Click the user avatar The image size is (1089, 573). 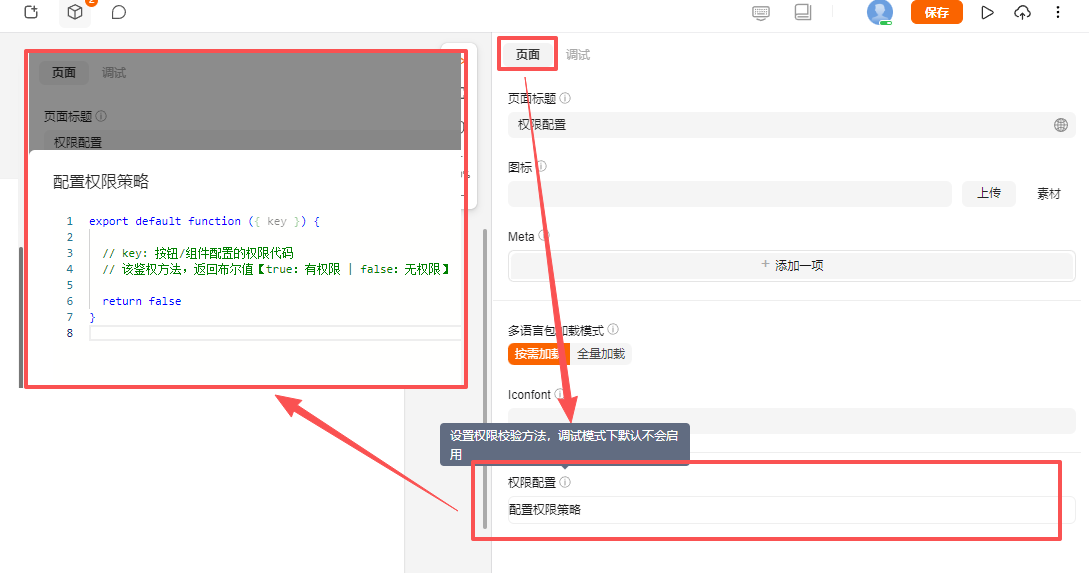880,12
